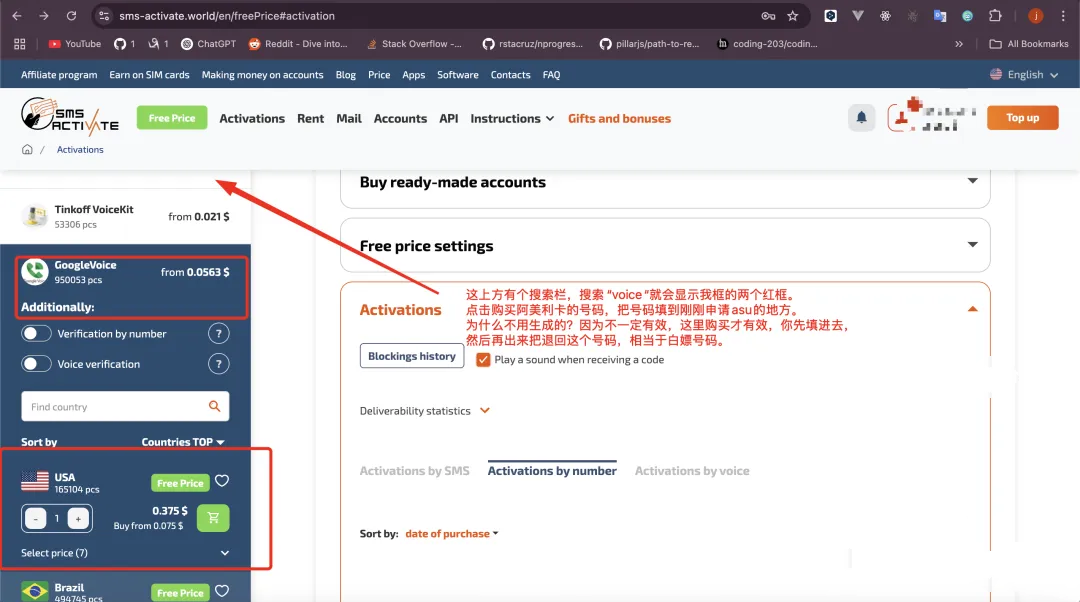The height and width of the screenshot is (602, 1080).
Task: Click the home breadcrumb icon
Action: tap(27, 149)
